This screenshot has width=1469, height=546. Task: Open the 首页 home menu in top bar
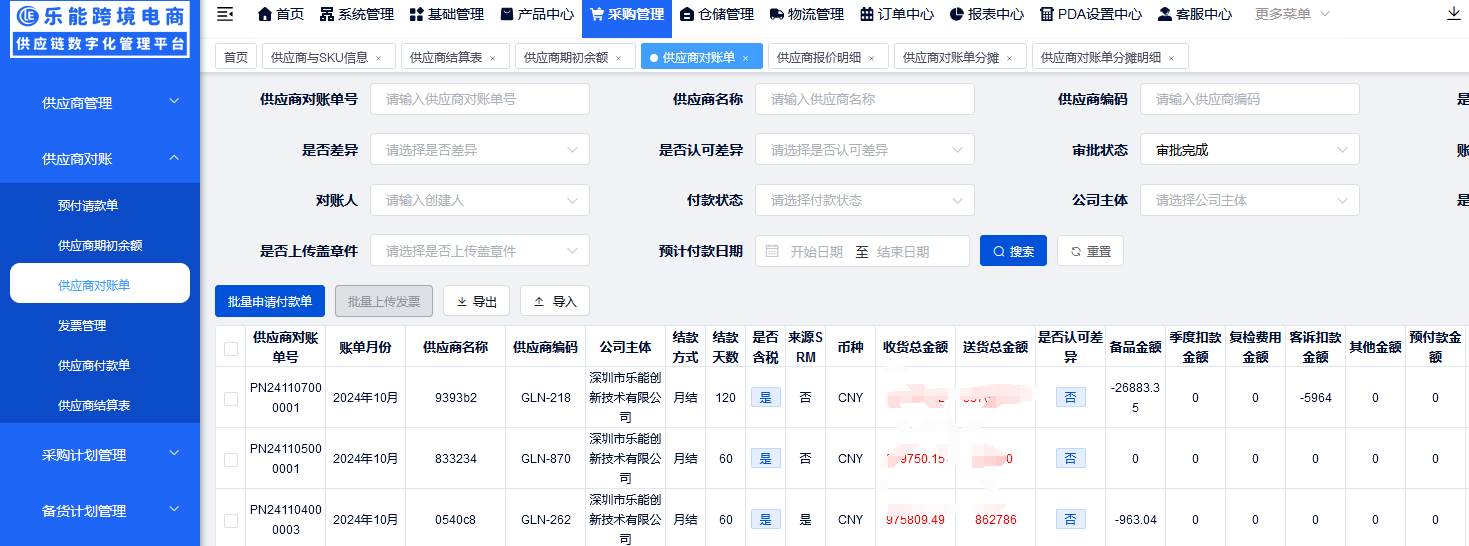[x=281, y=14]
